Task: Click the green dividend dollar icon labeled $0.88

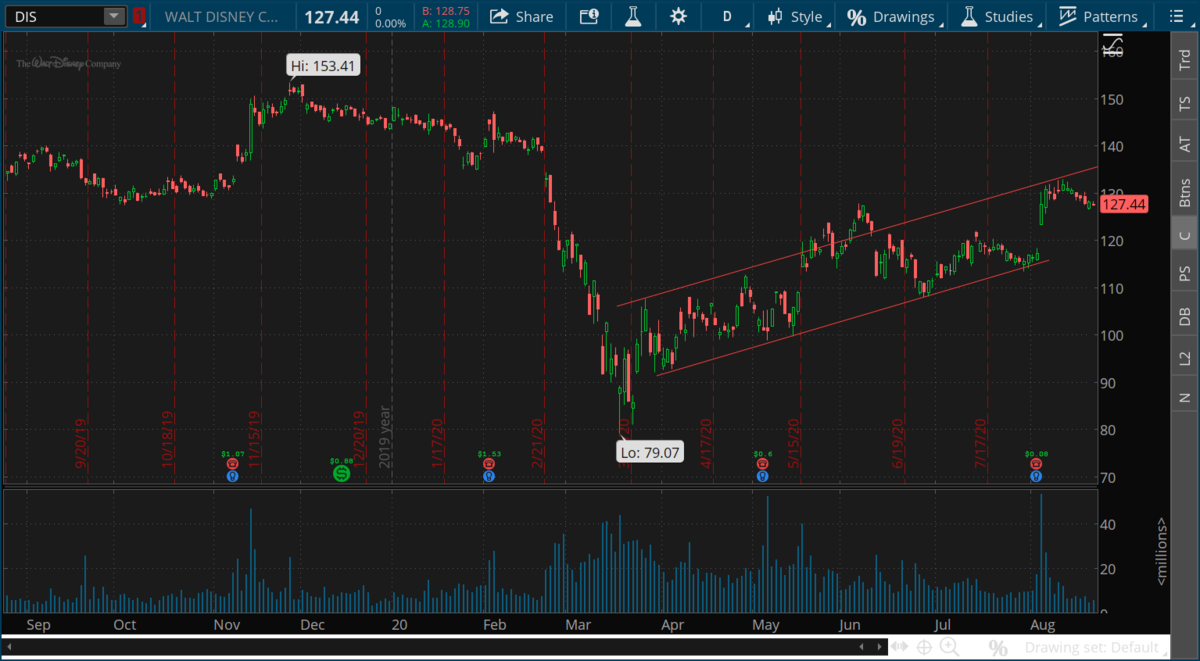Action: point(341,473)
